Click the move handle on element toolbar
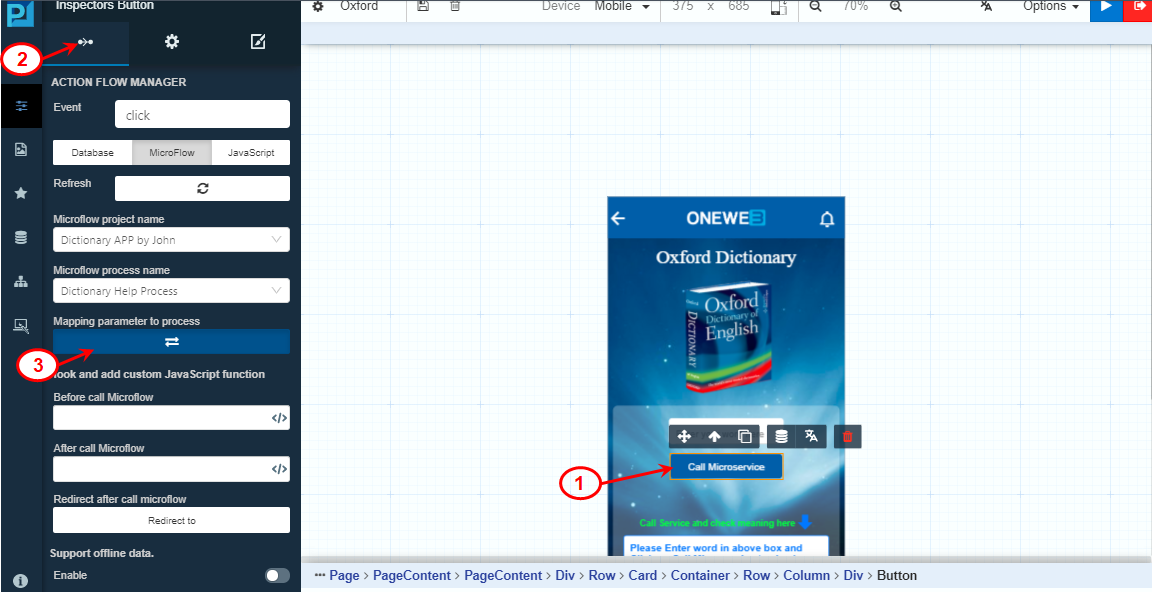1152x592 pixels. 684,436
